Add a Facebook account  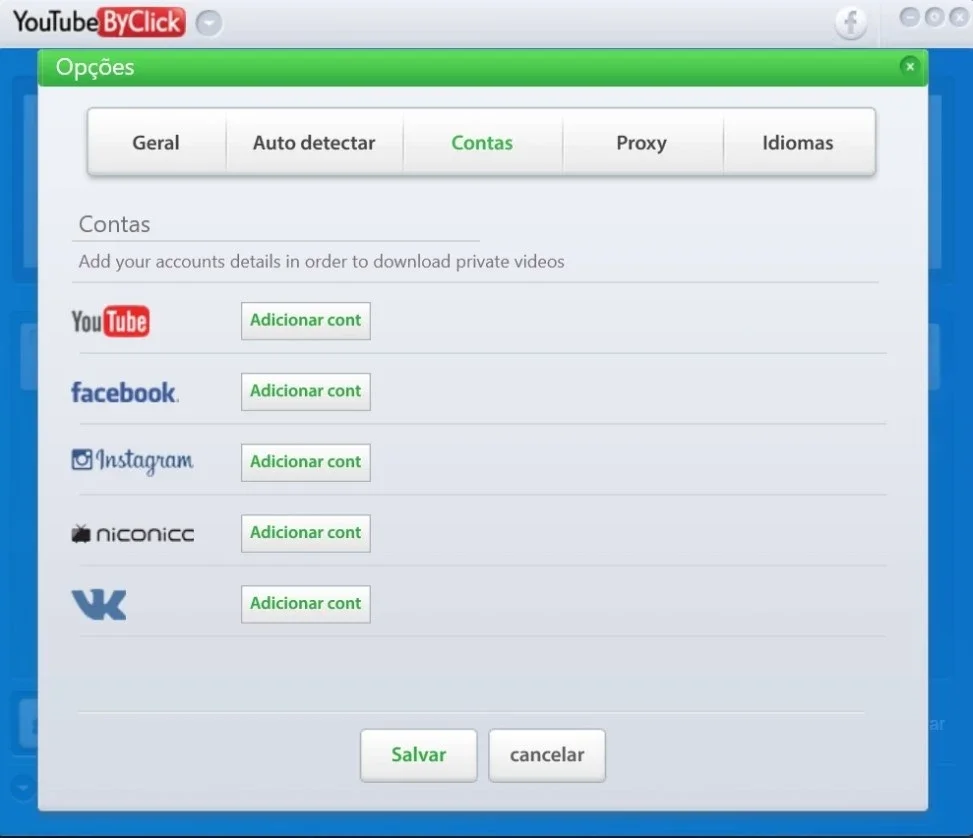pos(306,392)
